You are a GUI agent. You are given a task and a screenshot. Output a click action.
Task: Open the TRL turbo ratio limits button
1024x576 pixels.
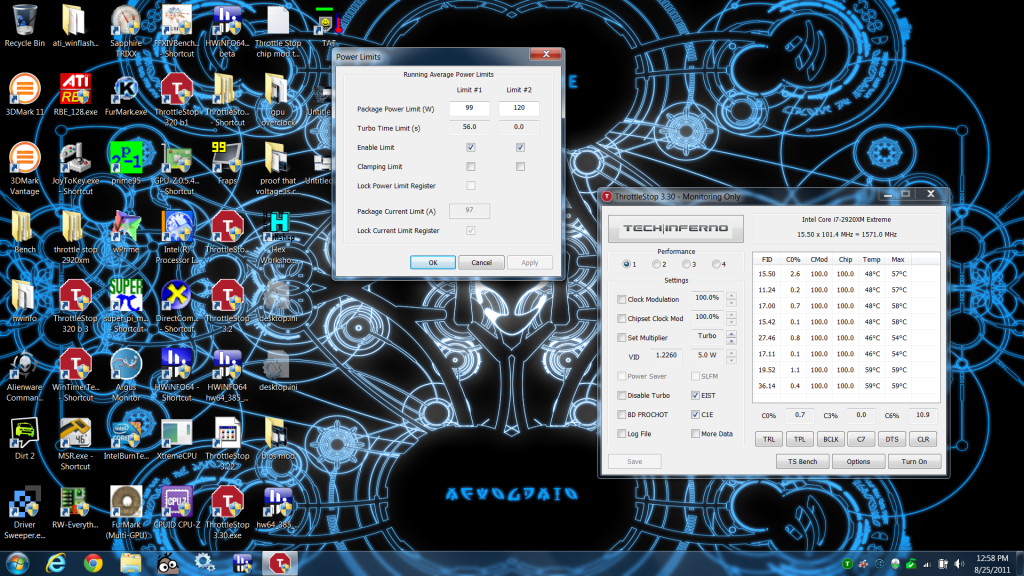pyautogui.click(x=769, y=440)
